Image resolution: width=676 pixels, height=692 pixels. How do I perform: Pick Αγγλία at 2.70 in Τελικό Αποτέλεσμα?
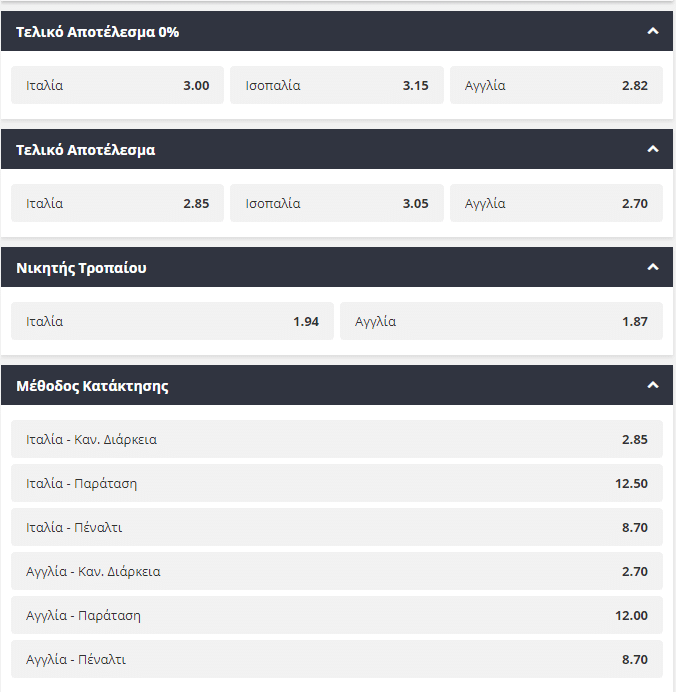click(x=556, y=203)
